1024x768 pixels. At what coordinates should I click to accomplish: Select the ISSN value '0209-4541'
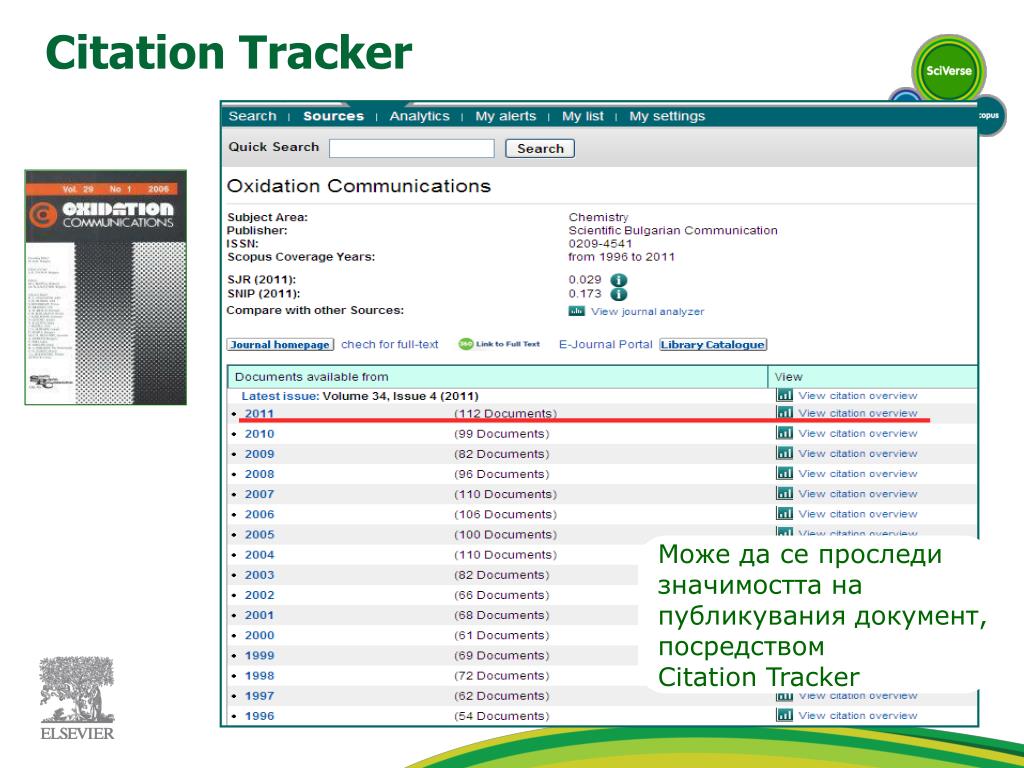pos(600,244)
